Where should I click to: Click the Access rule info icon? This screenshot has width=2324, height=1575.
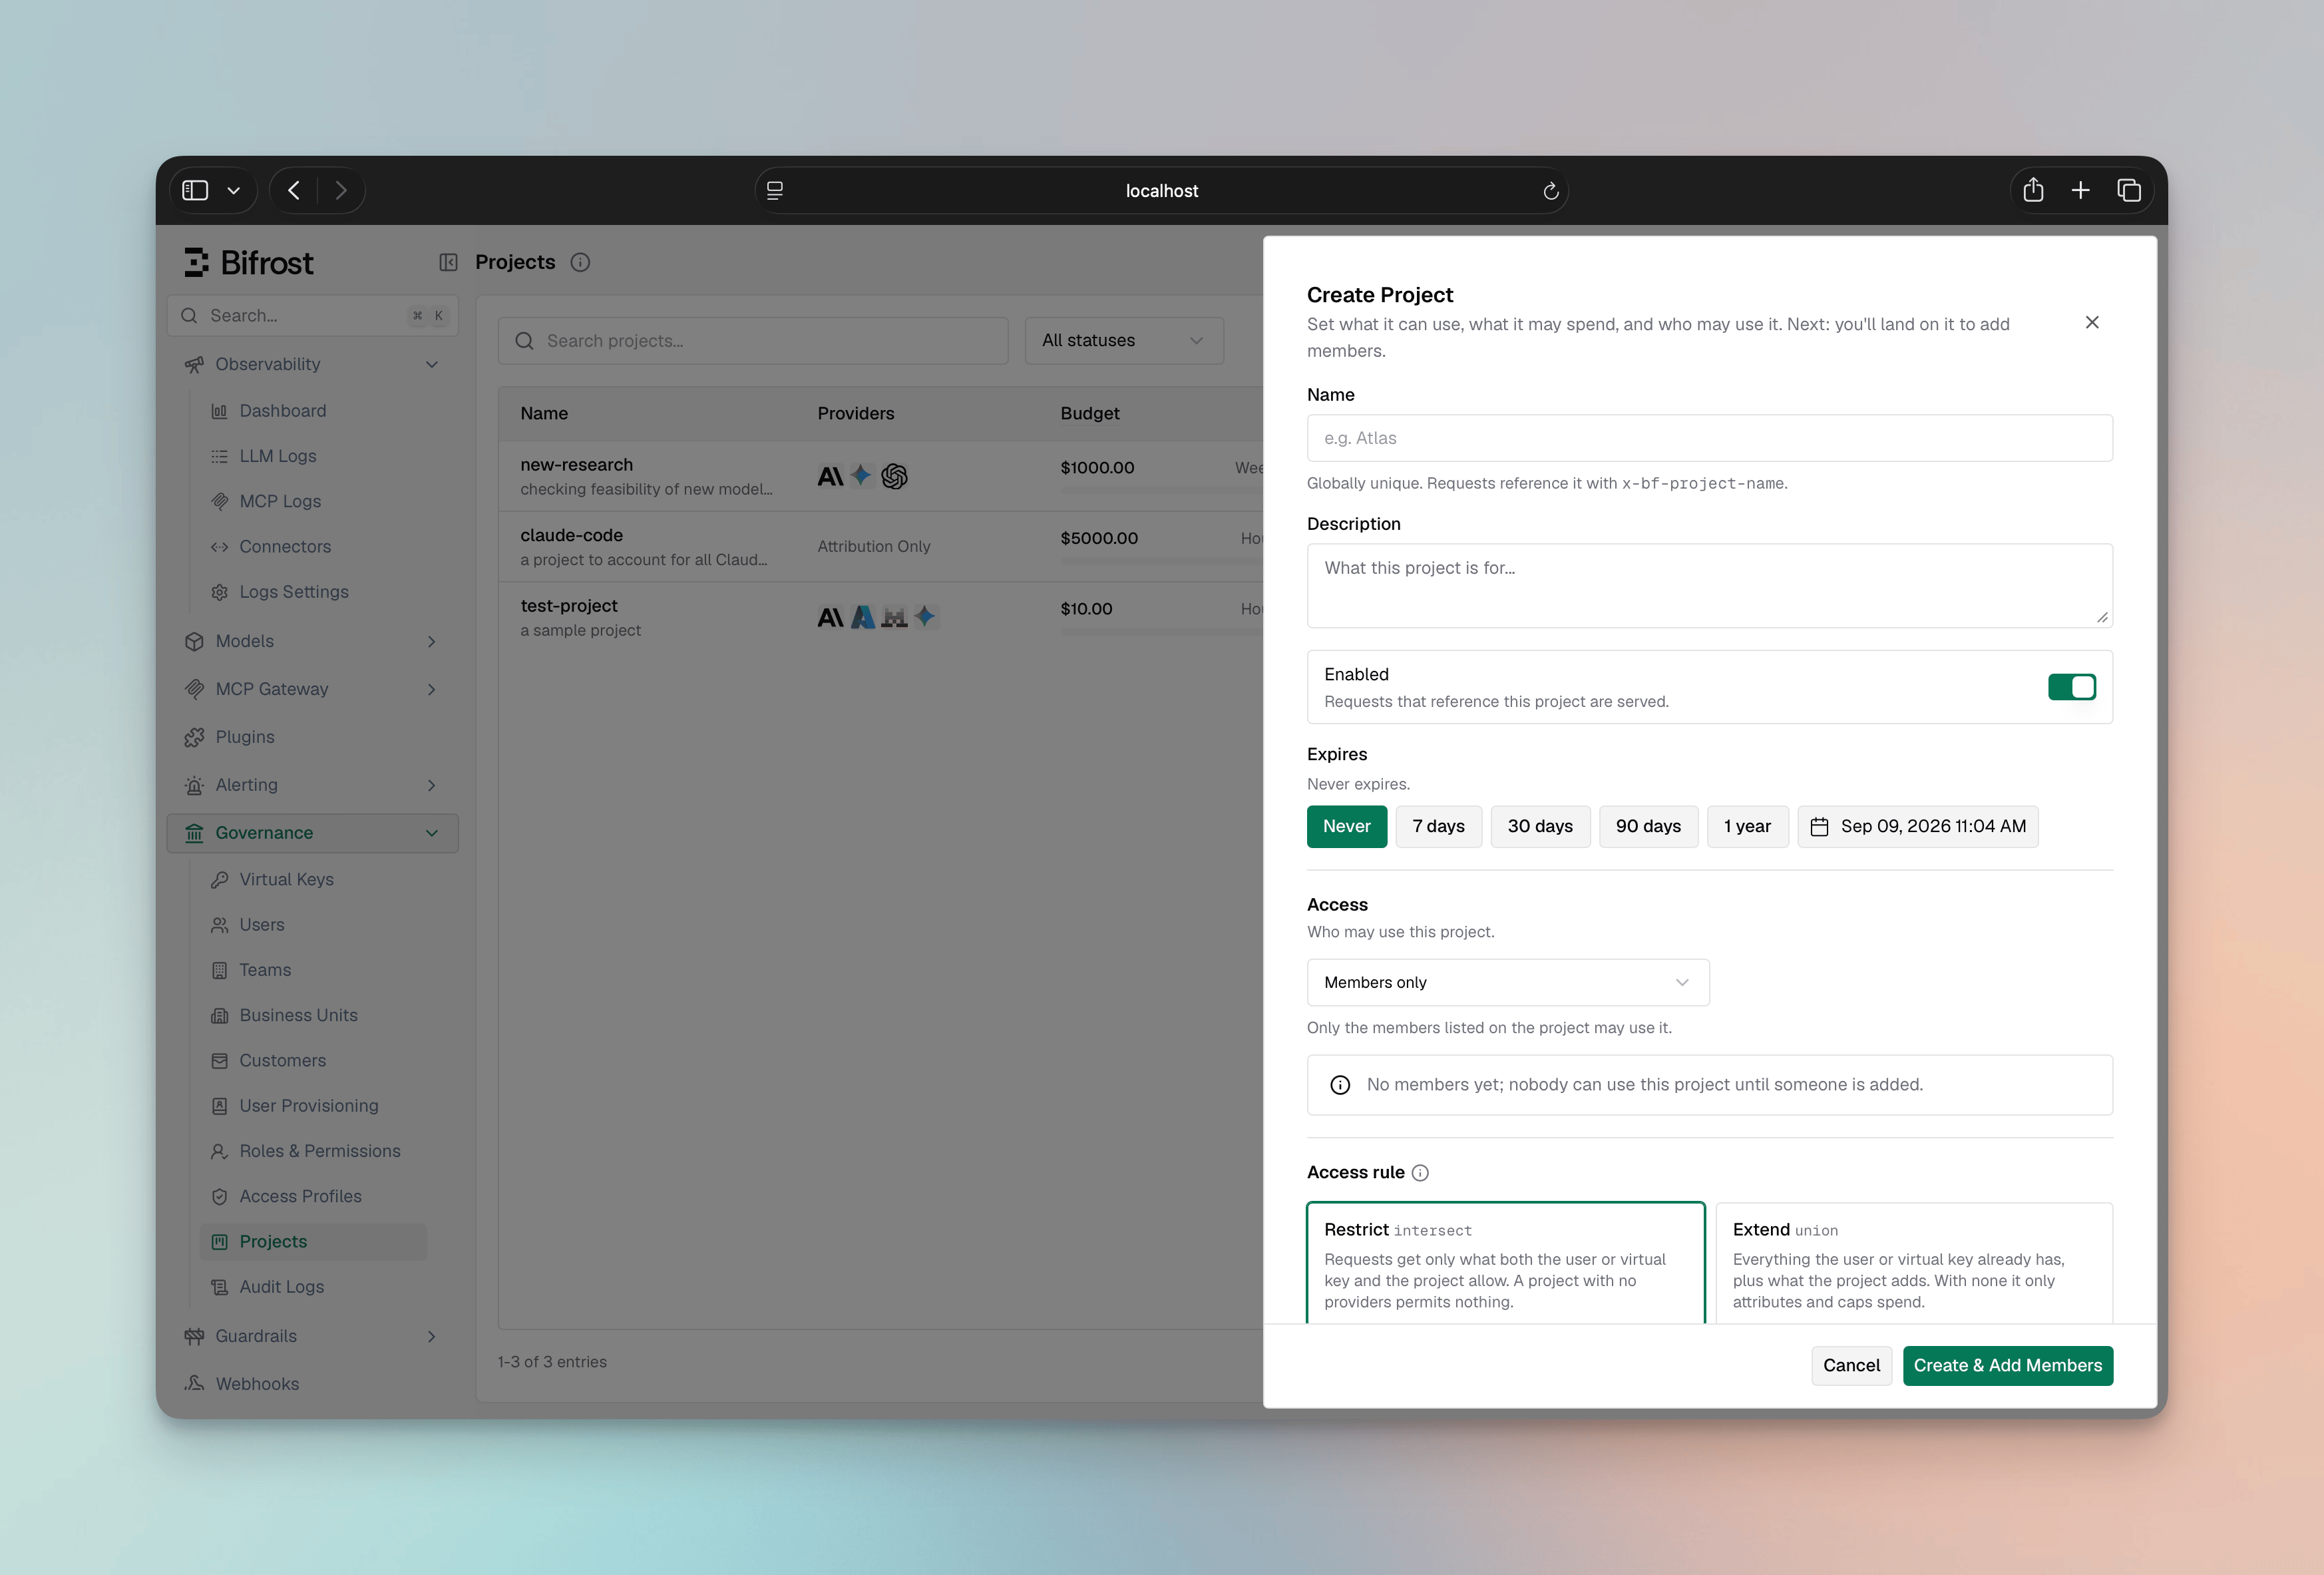[x=1420, y=1173]
